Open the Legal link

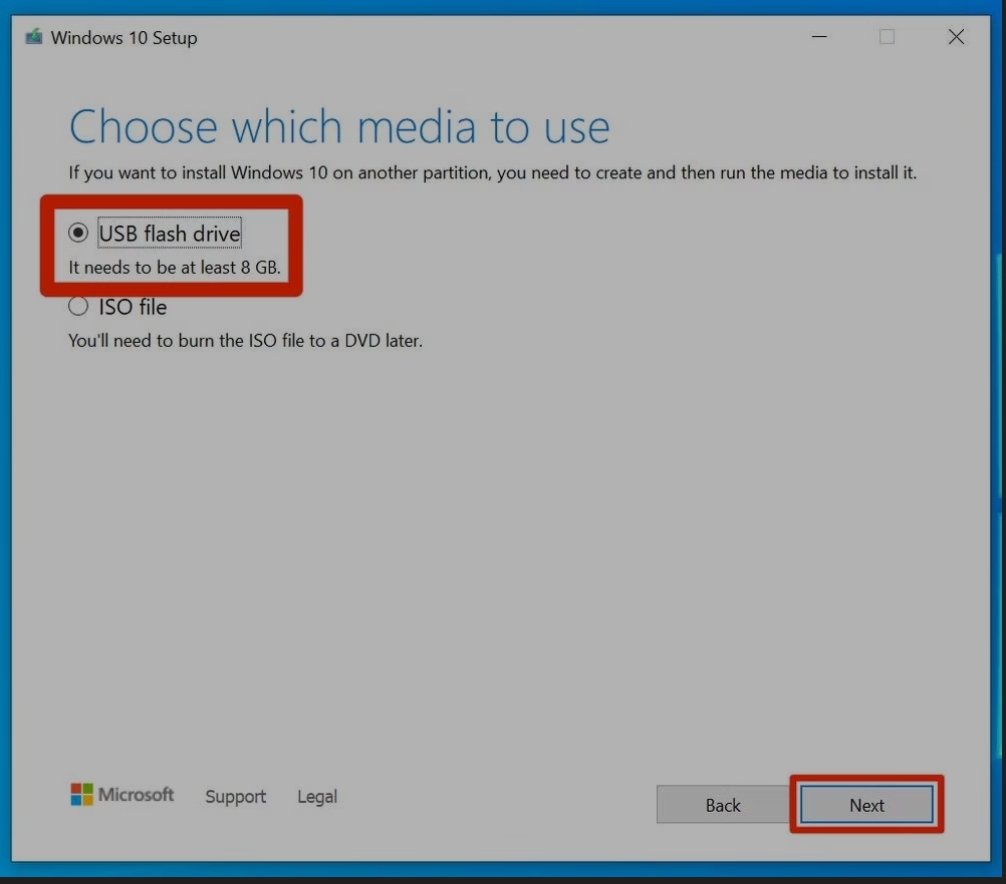[x=317, y=797]
